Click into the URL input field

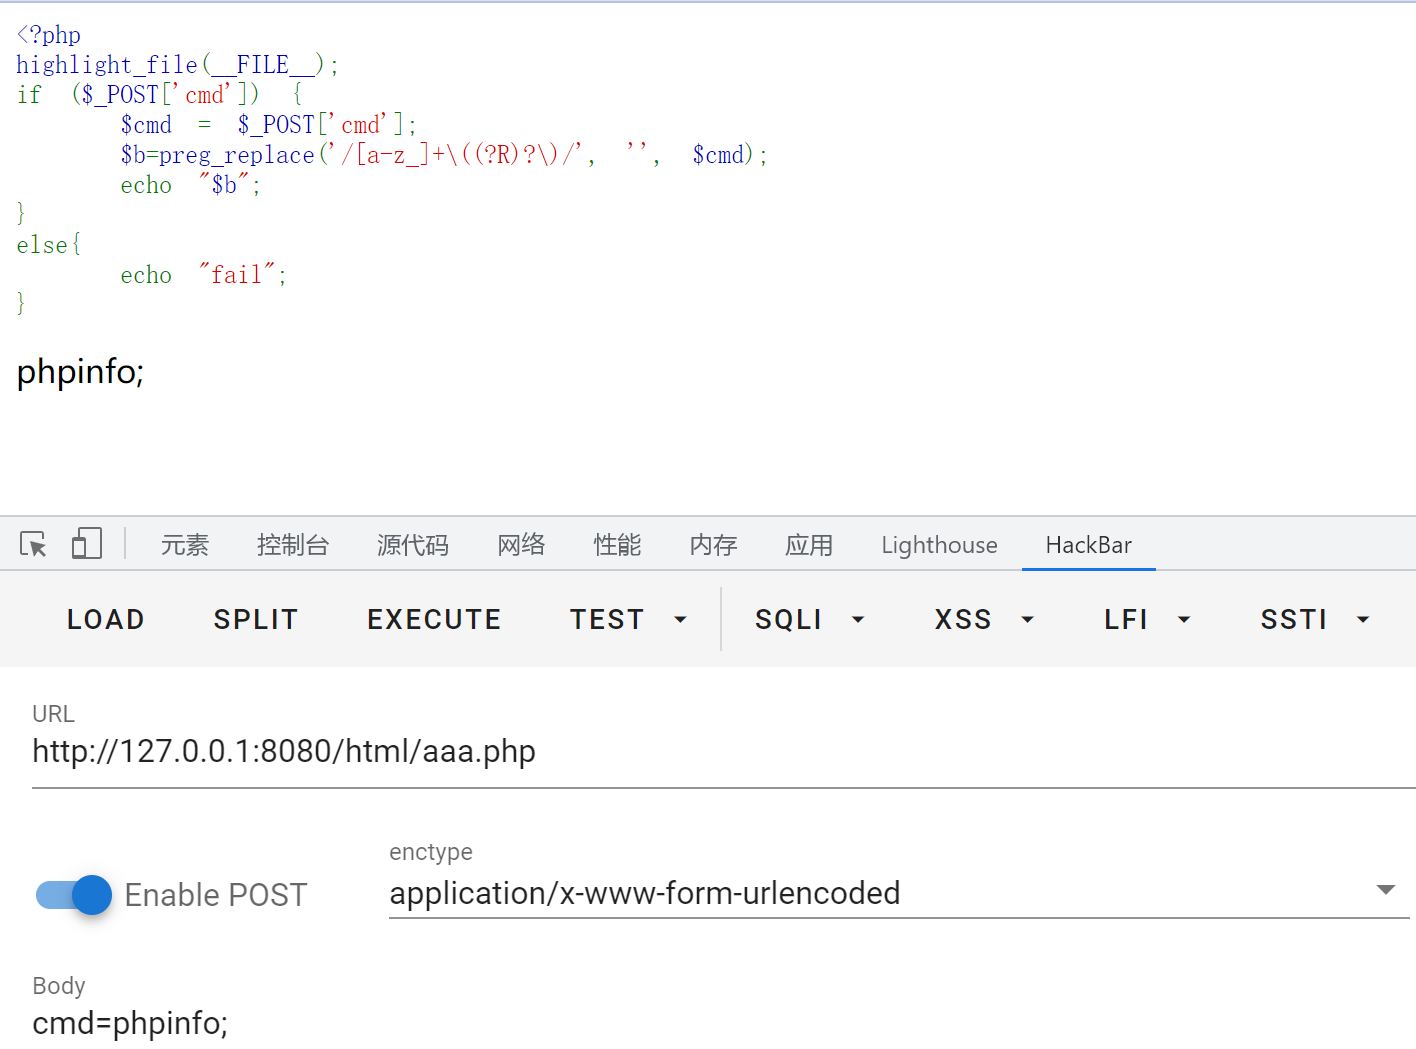coord(700,752)
